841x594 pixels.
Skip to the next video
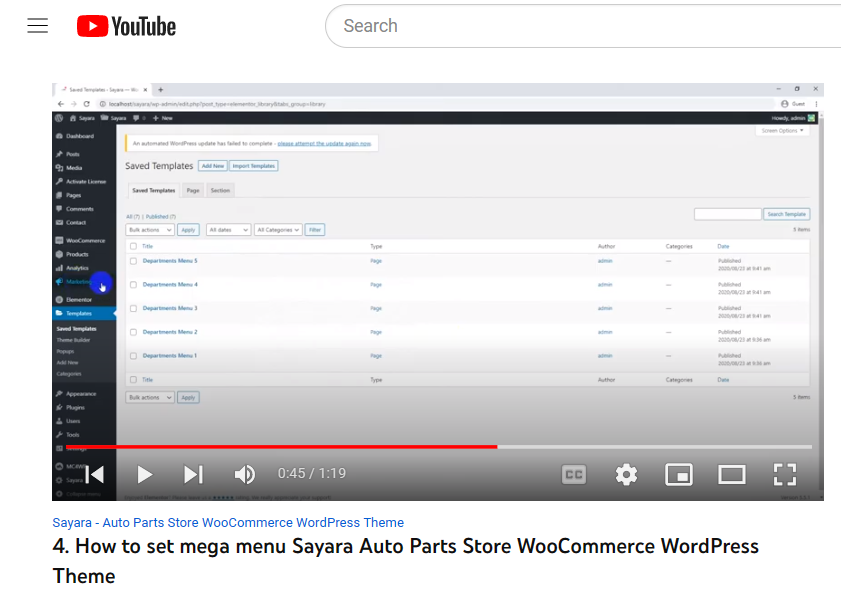point(194,474)
